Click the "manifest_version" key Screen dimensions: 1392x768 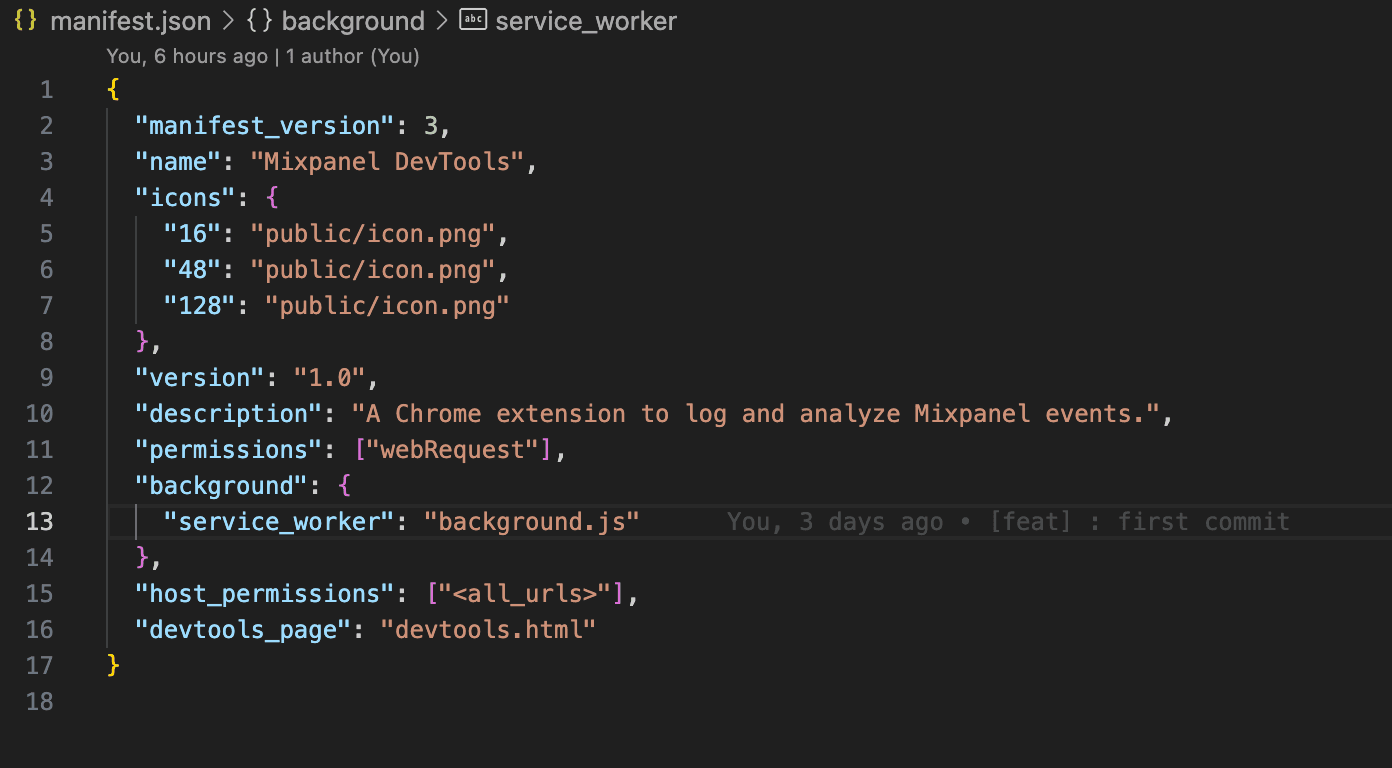tap(265, 126)
